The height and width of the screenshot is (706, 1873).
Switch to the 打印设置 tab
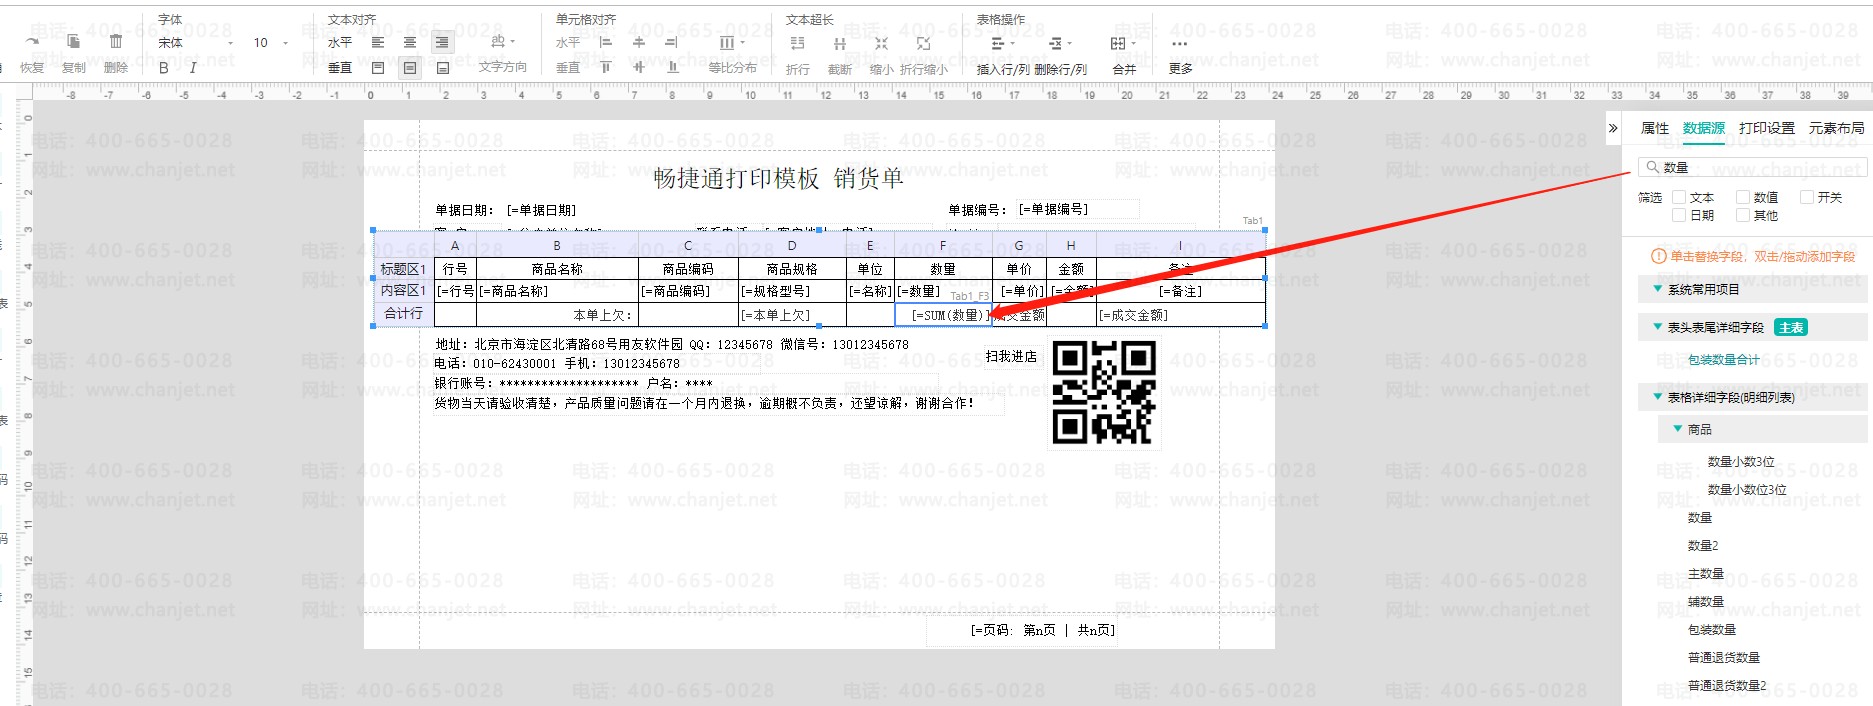1766,128
